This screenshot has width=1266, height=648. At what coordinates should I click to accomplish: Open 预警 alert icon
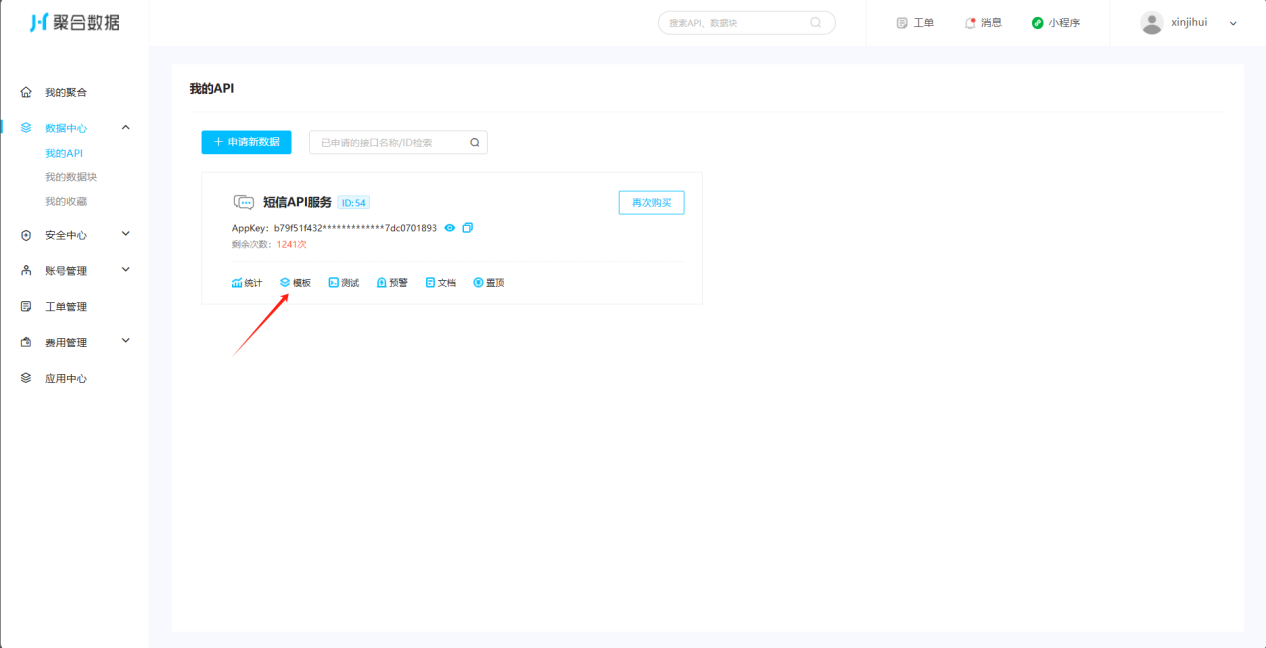tap(382, 283)
